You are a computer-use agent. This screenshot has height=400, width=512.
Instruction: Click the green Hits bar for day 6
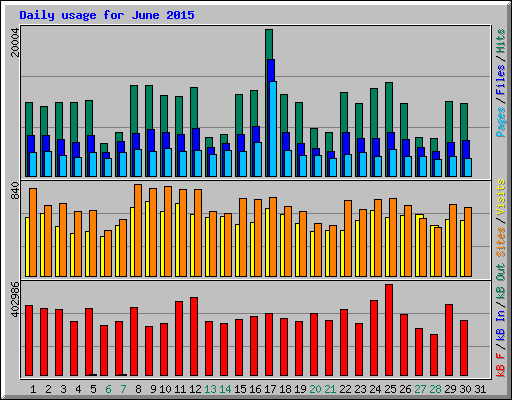coord(104,148)
